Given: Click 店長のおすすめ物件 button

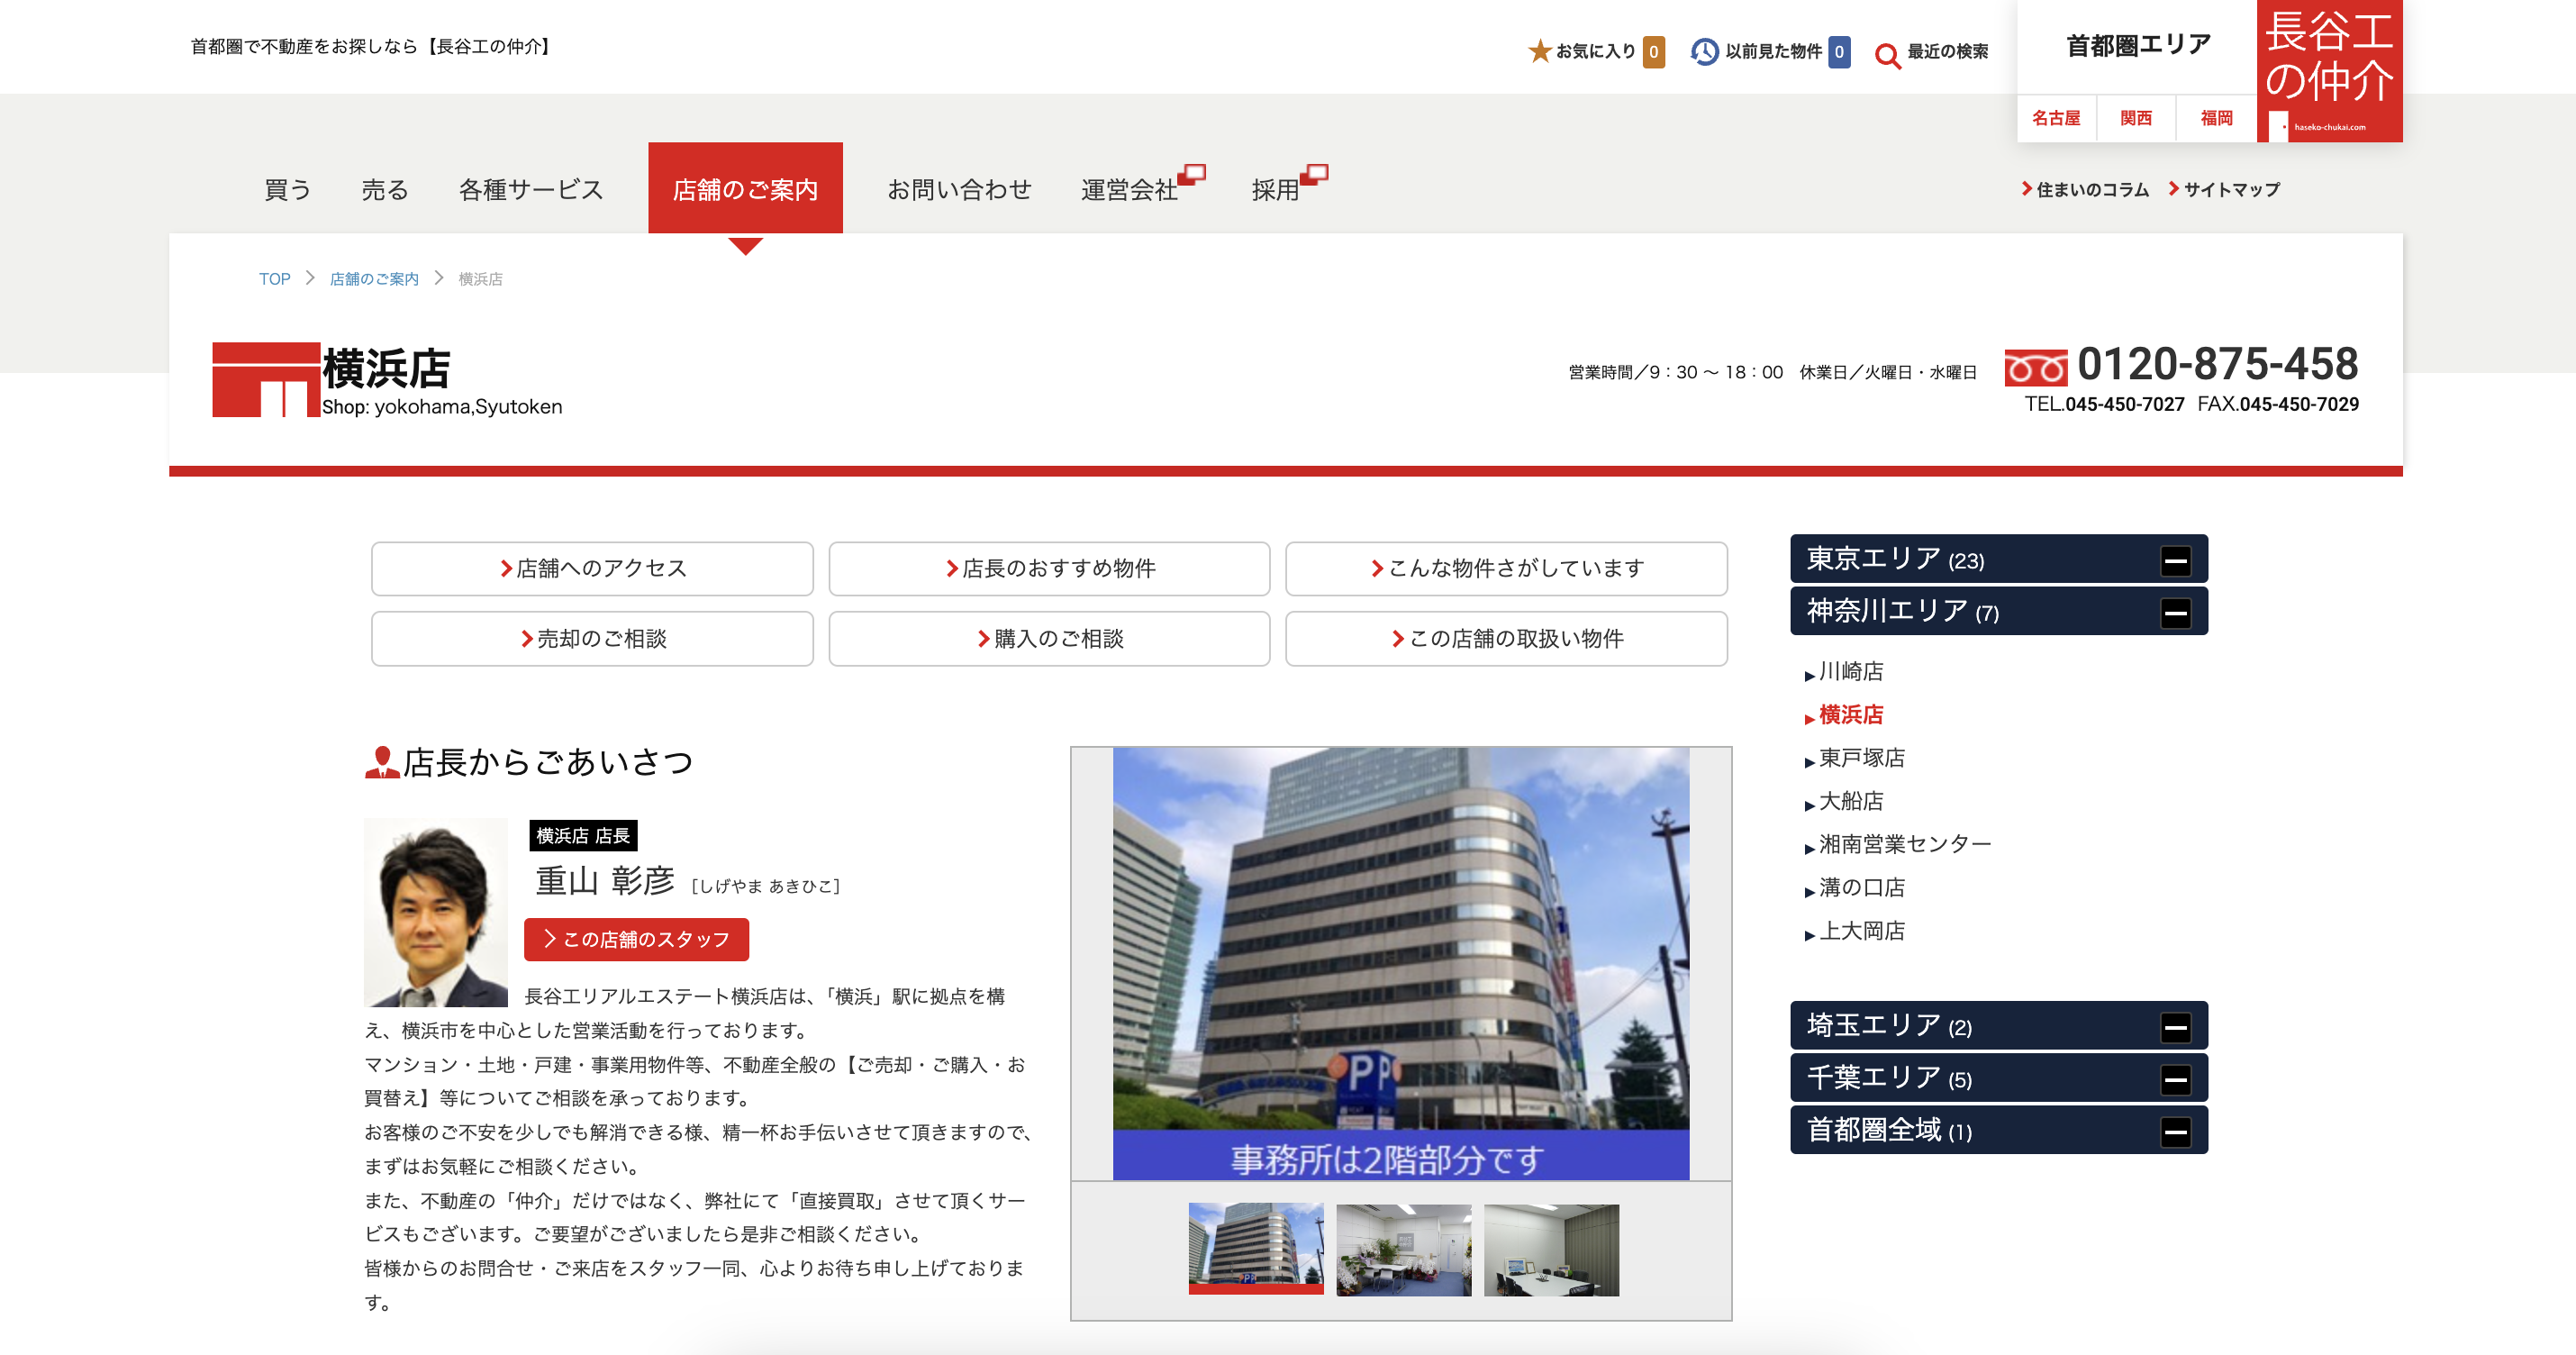Looking at the screenshot, I should click(1049, 568).
